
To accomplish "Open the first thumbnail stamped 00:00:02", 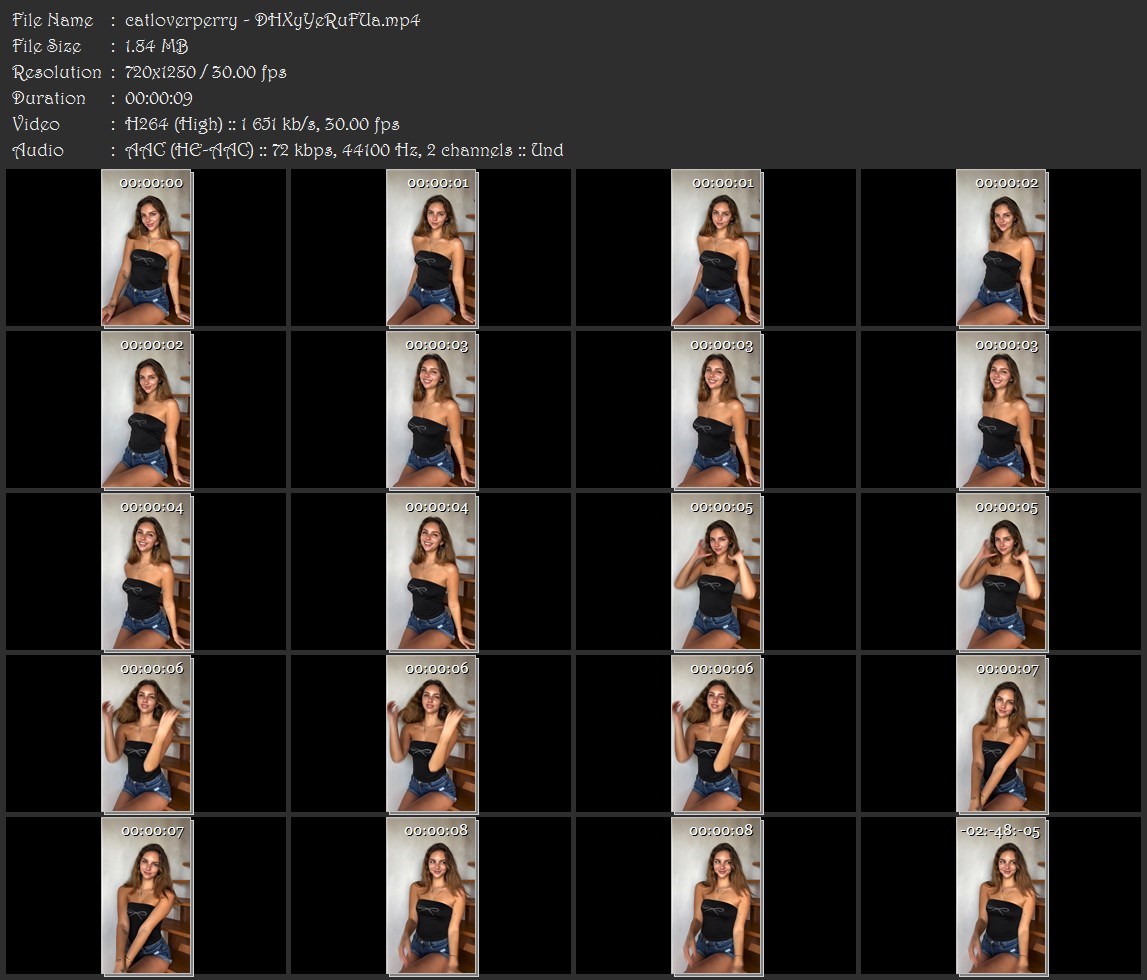I will (x=1001, y=247).
